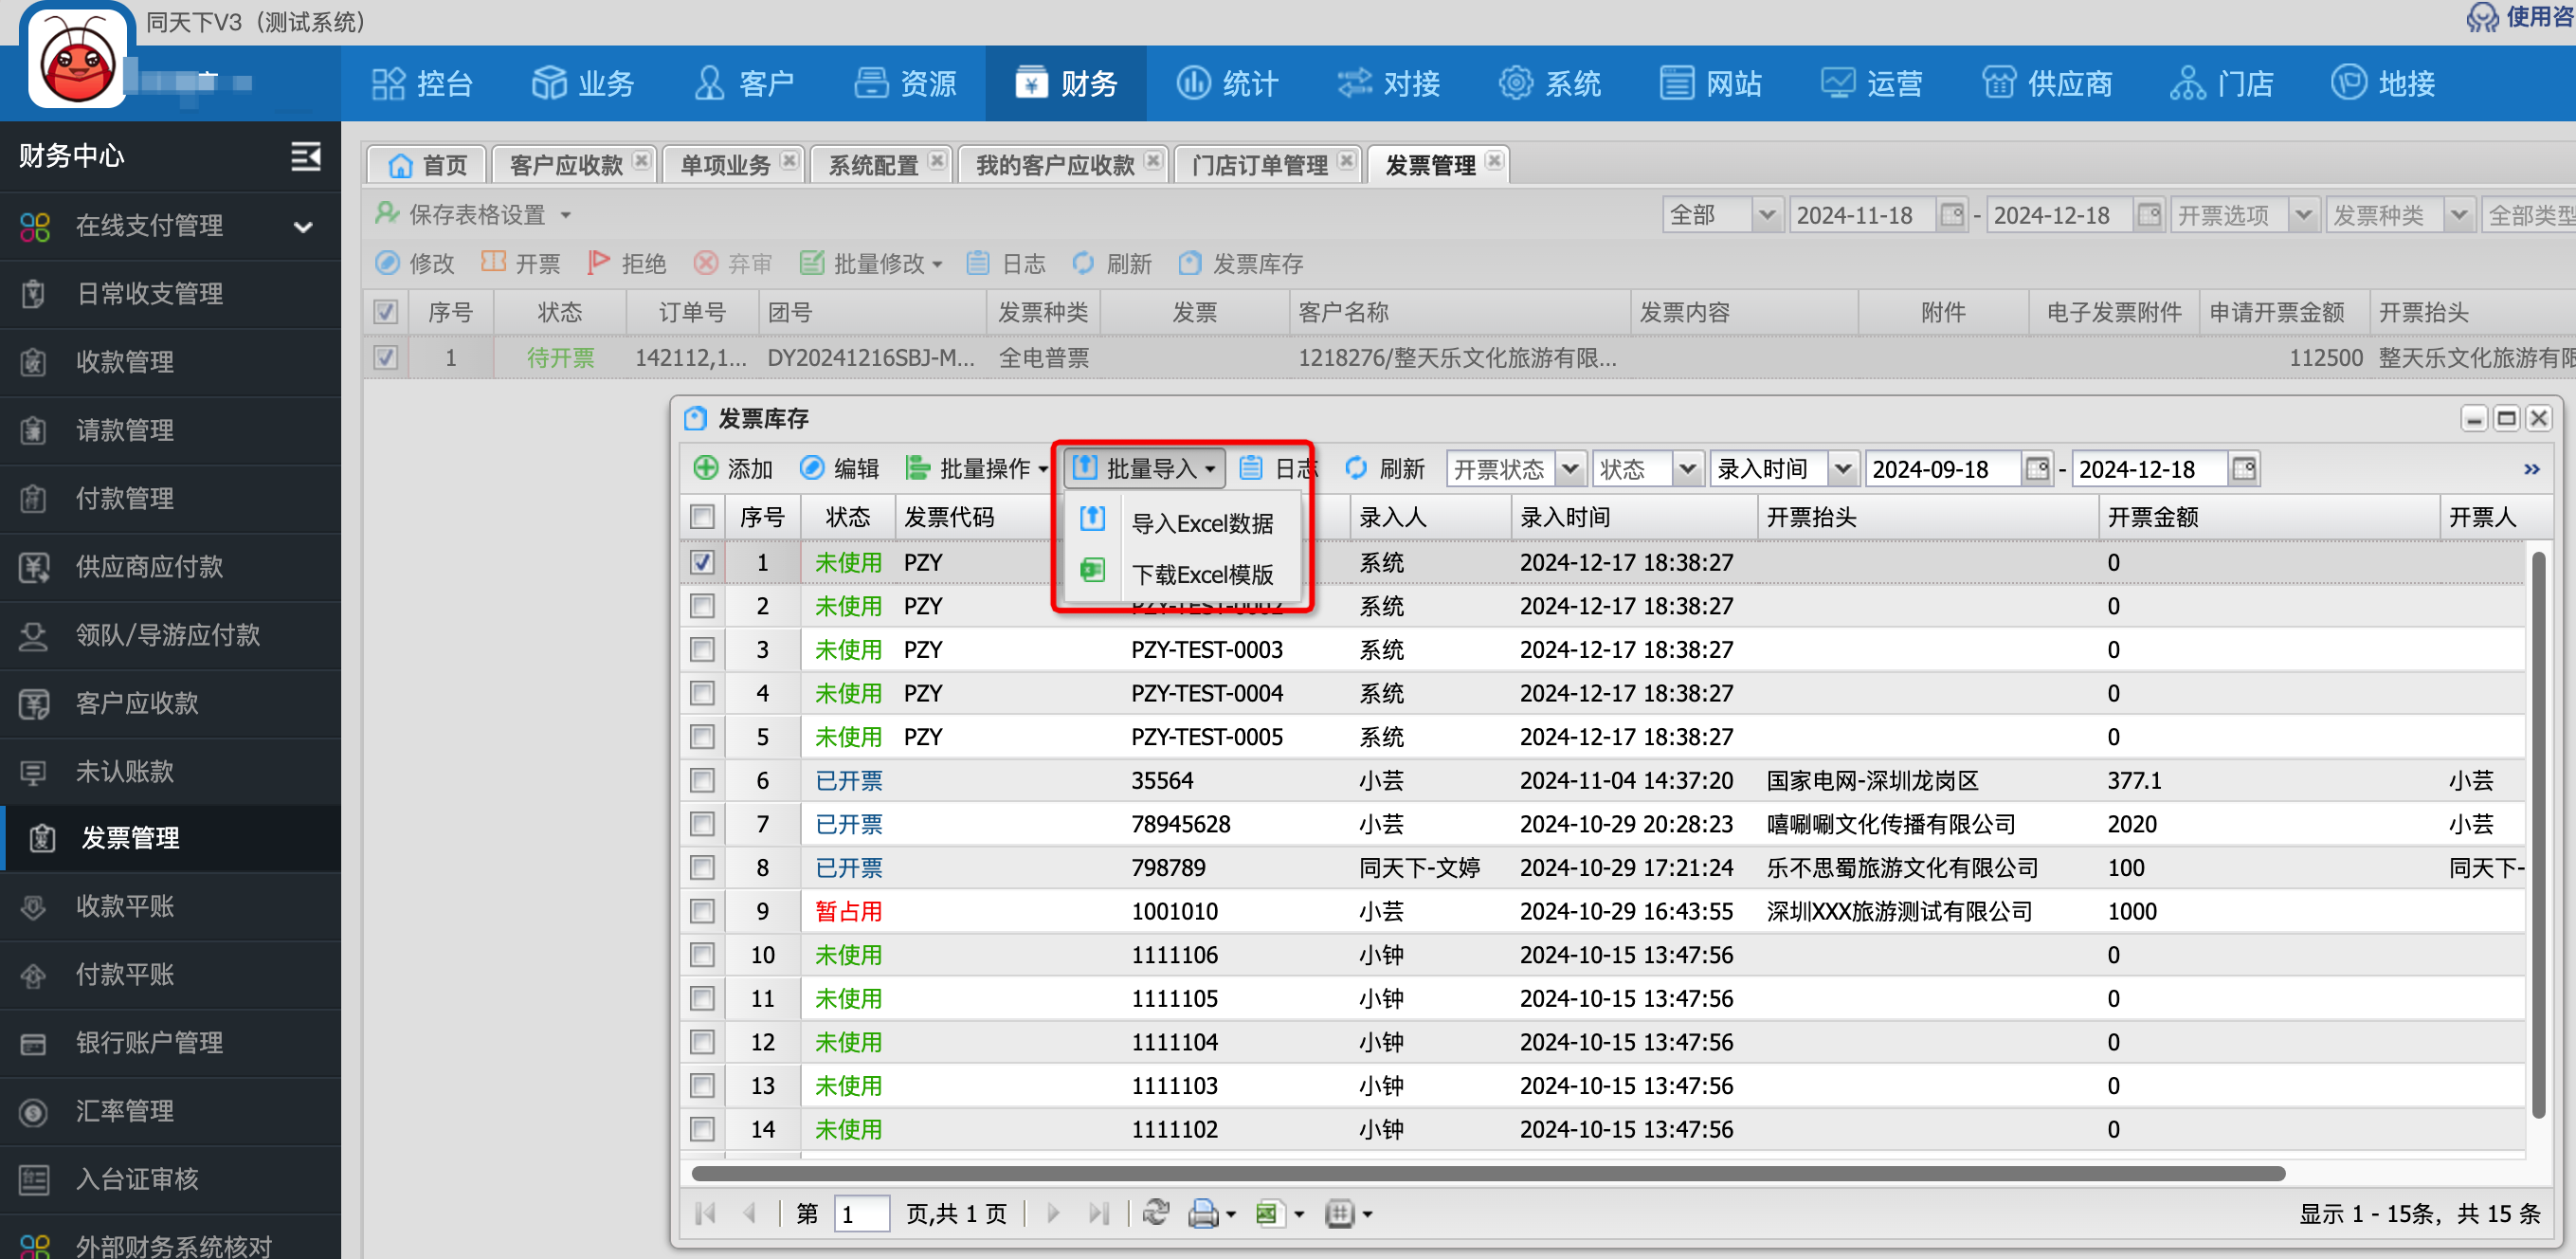
Task: Go to first page in pagination bar
Action: click(705, 1213)
